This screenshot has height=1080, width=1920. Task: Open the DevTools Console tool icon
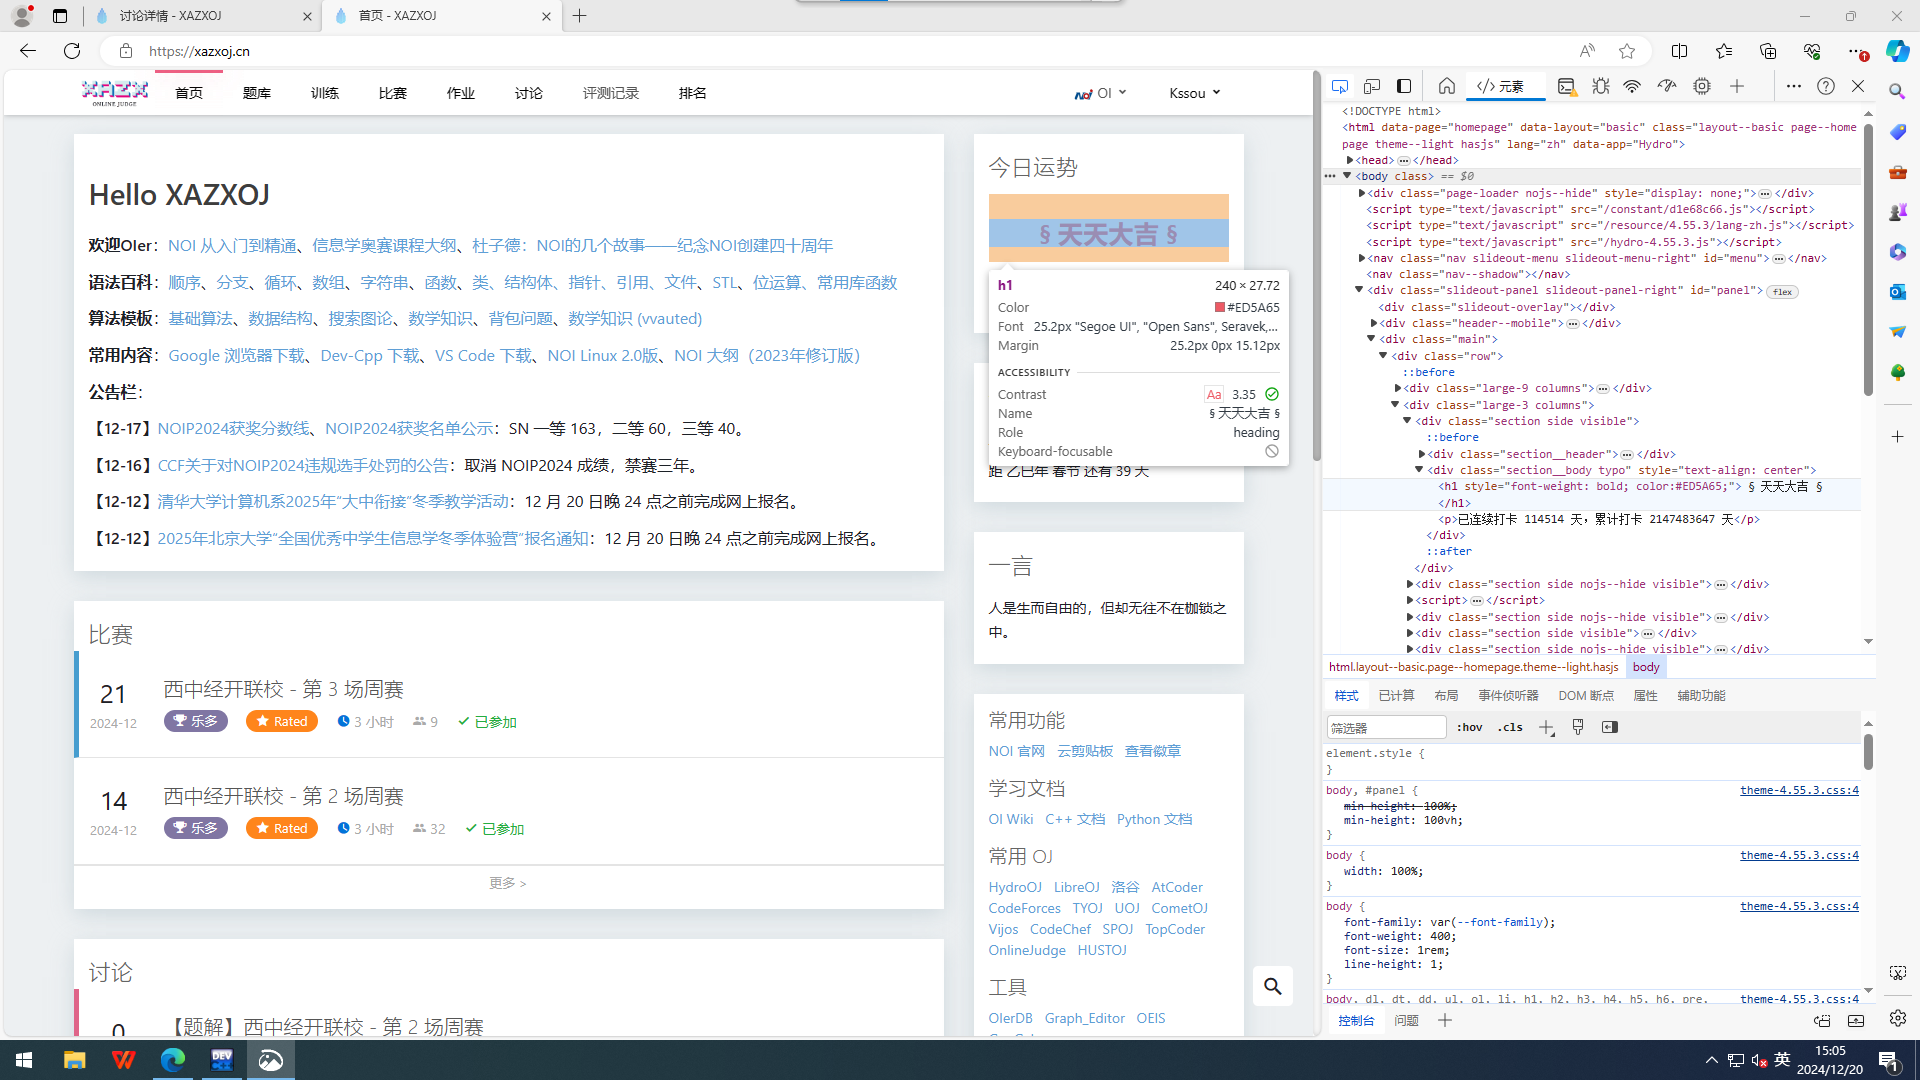(1566, 87)
